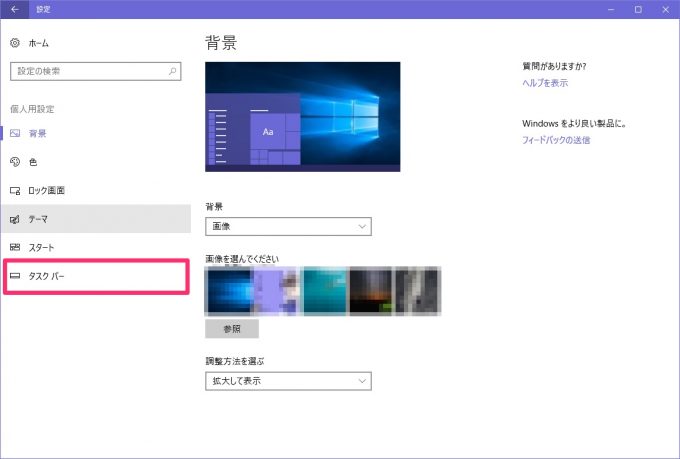Switch to スタート settings
Viewport: 680px width, 459px height.
coord(95,247)
